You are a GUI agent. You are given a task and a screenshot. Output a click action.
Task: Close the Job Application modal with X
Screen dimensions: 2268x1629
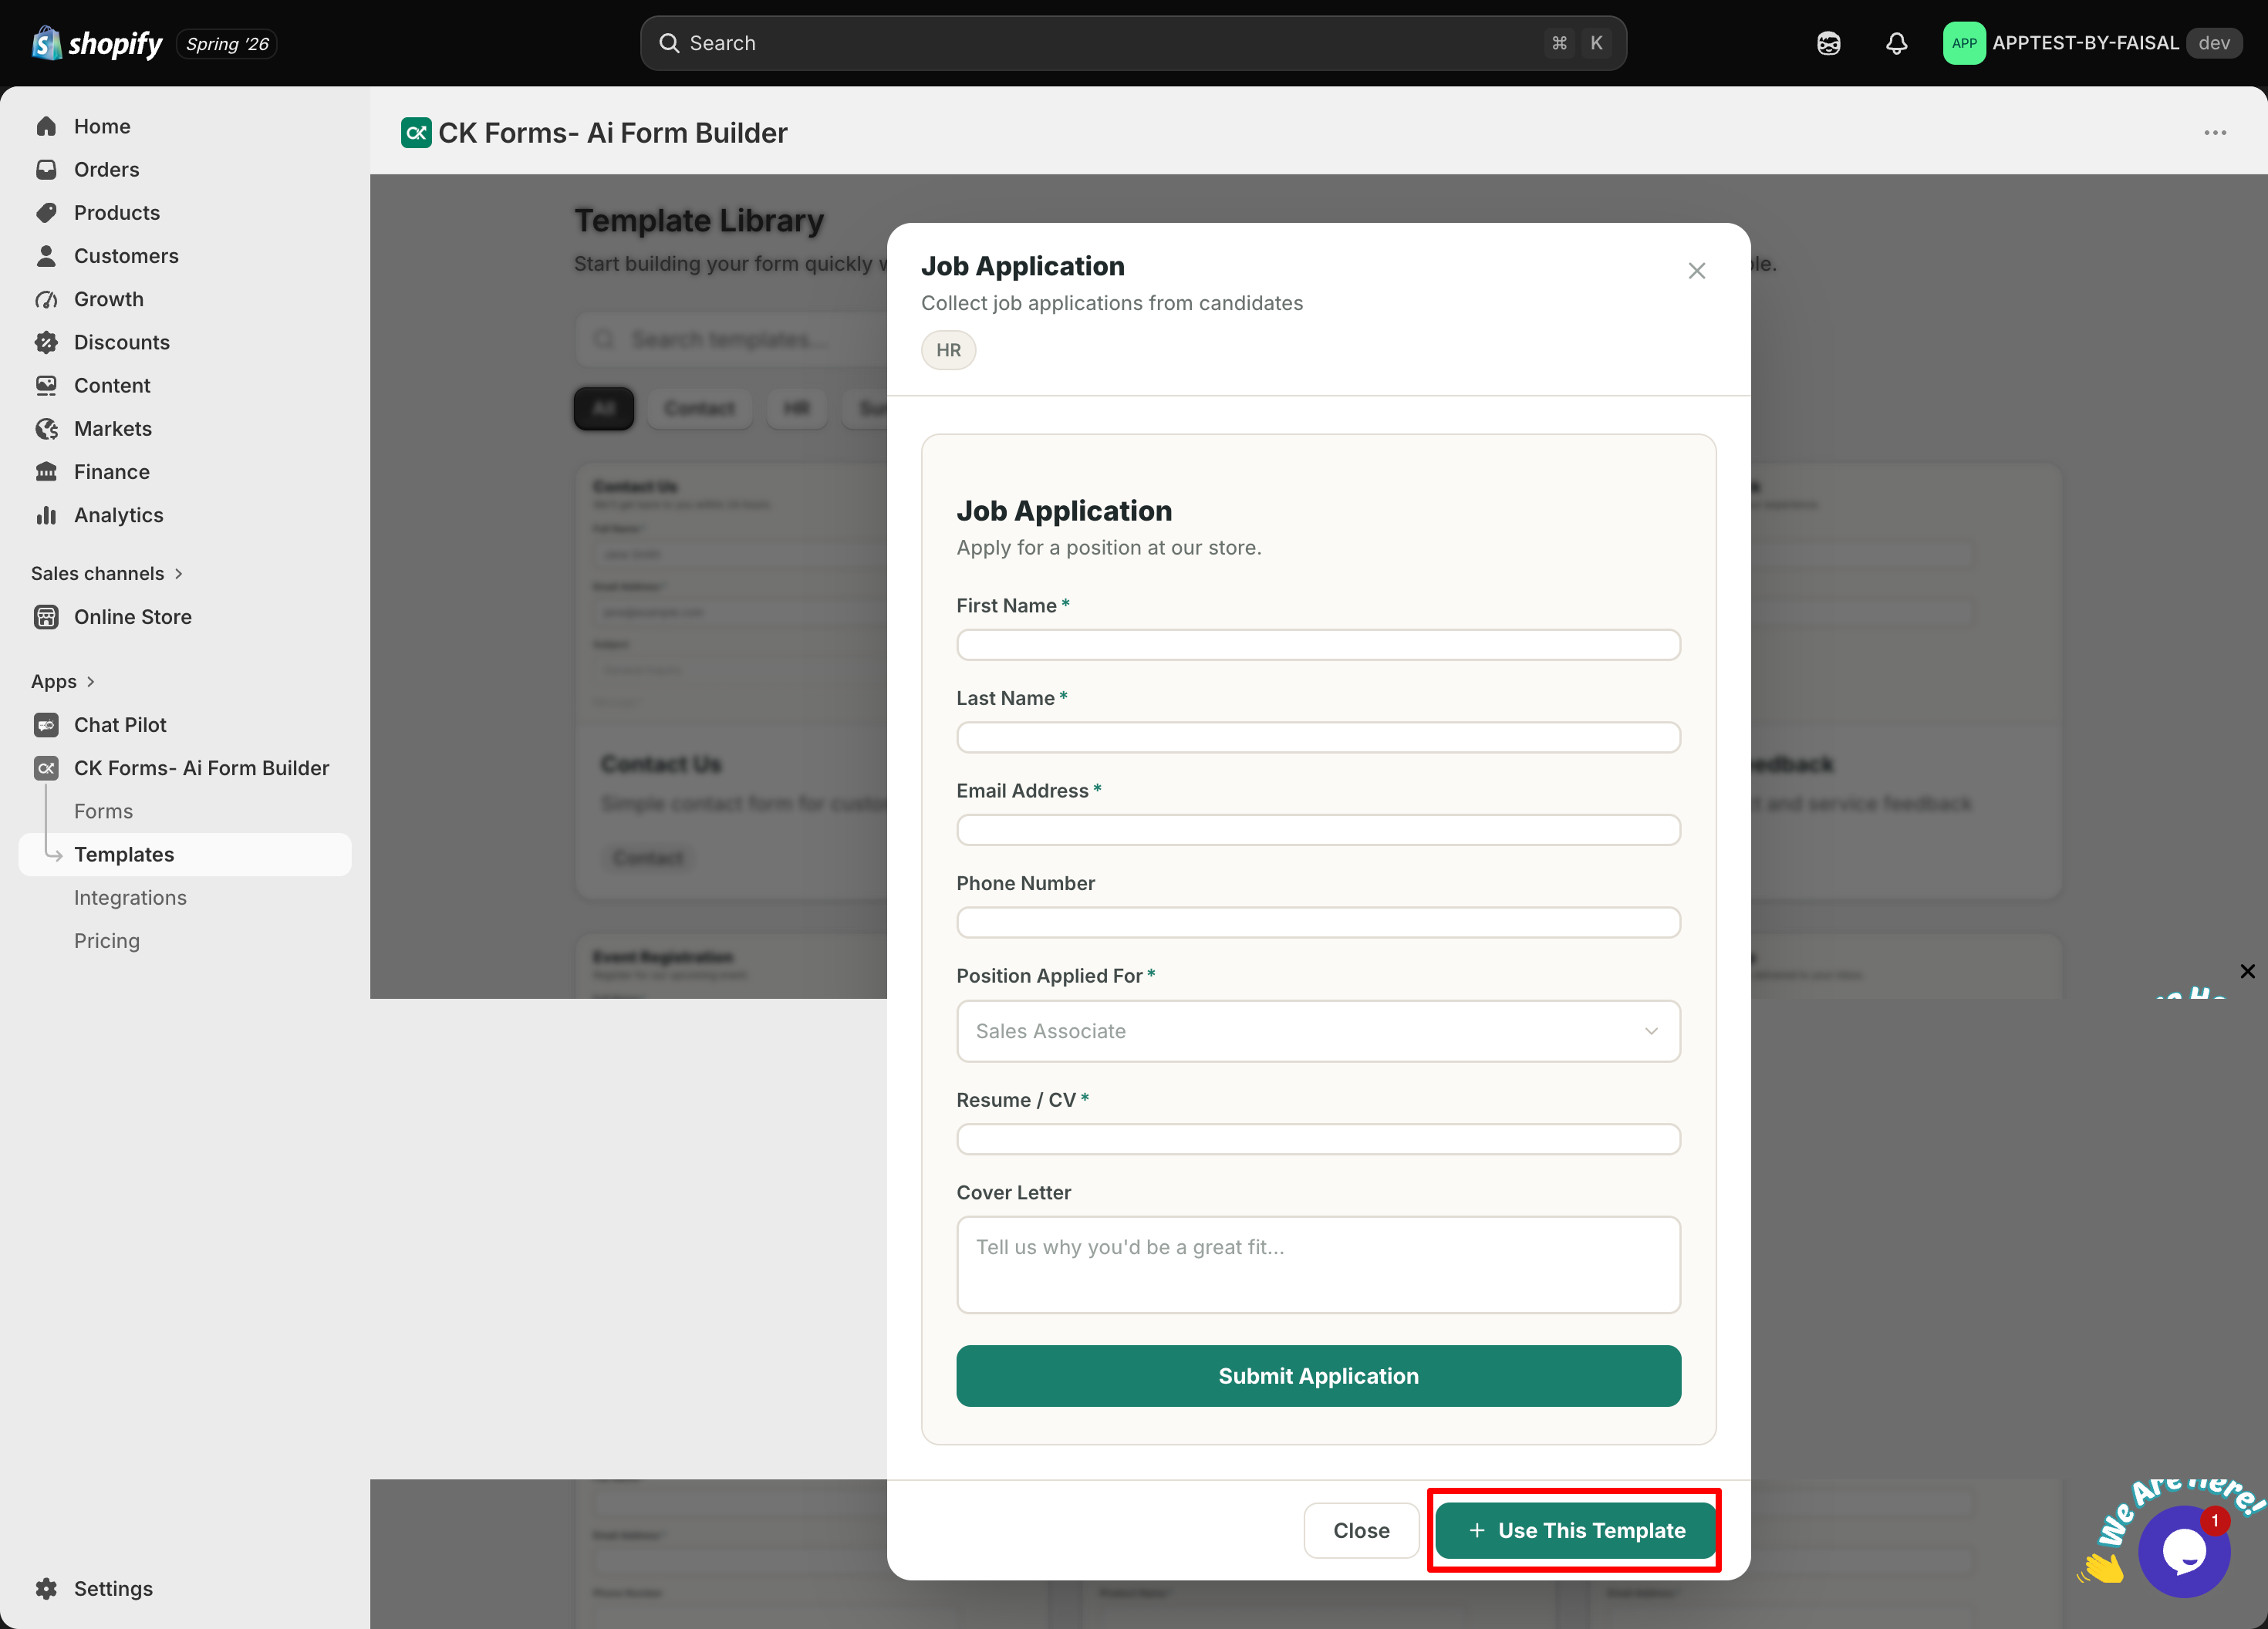(1696, 270)
